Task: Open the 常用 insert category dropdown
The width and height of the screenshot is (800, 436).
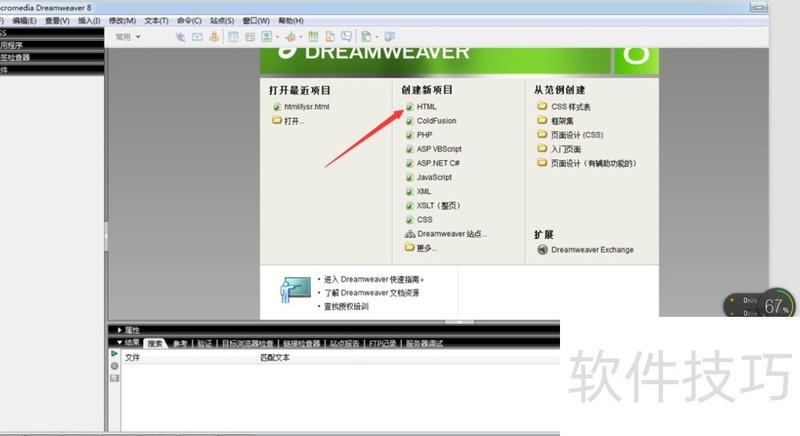Action: coord(128,37)
